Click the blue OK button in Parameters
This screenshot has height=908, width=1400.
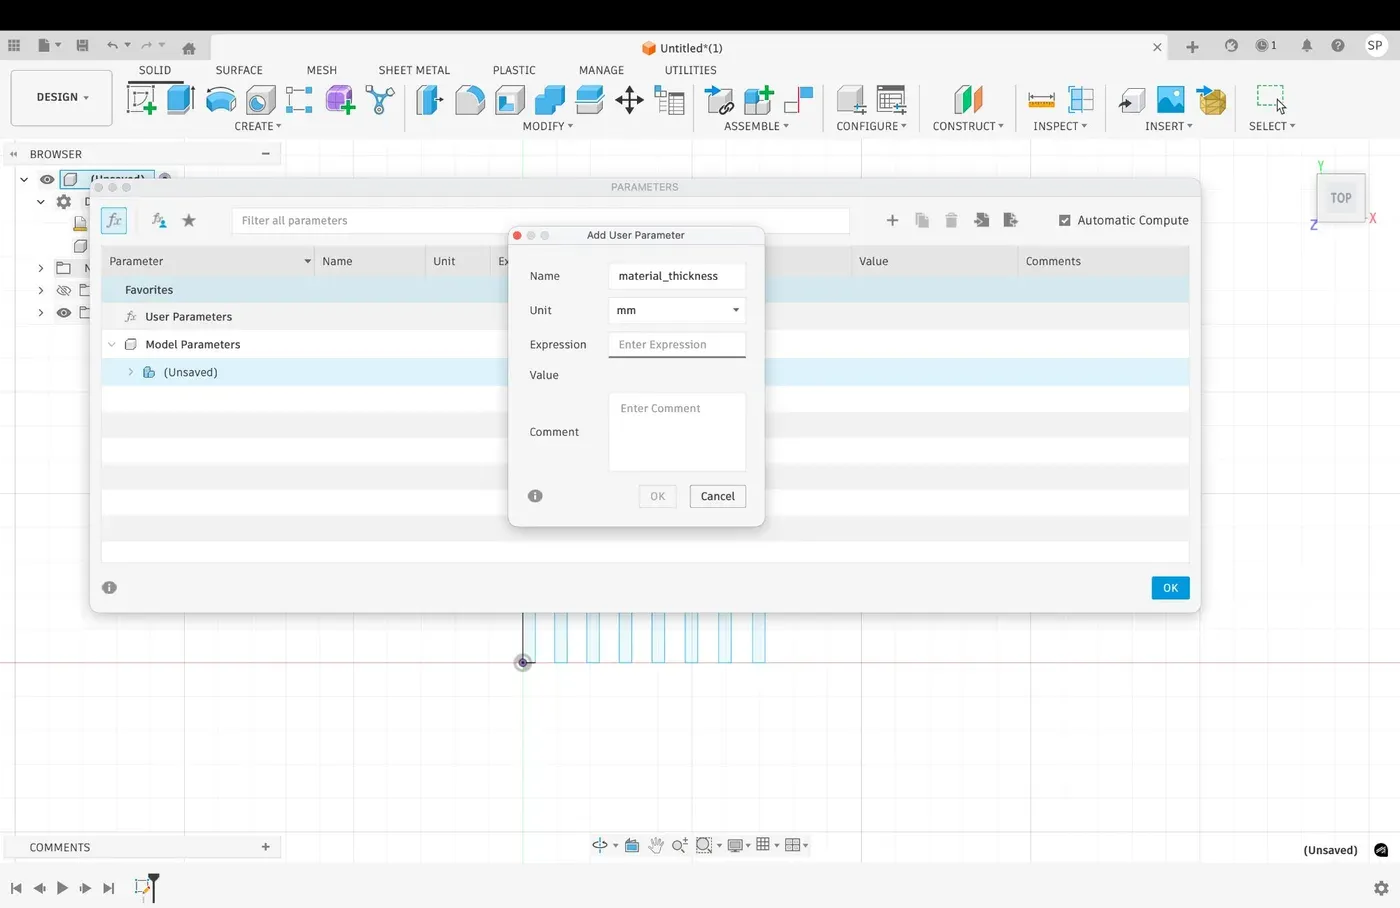point(1170,588)
